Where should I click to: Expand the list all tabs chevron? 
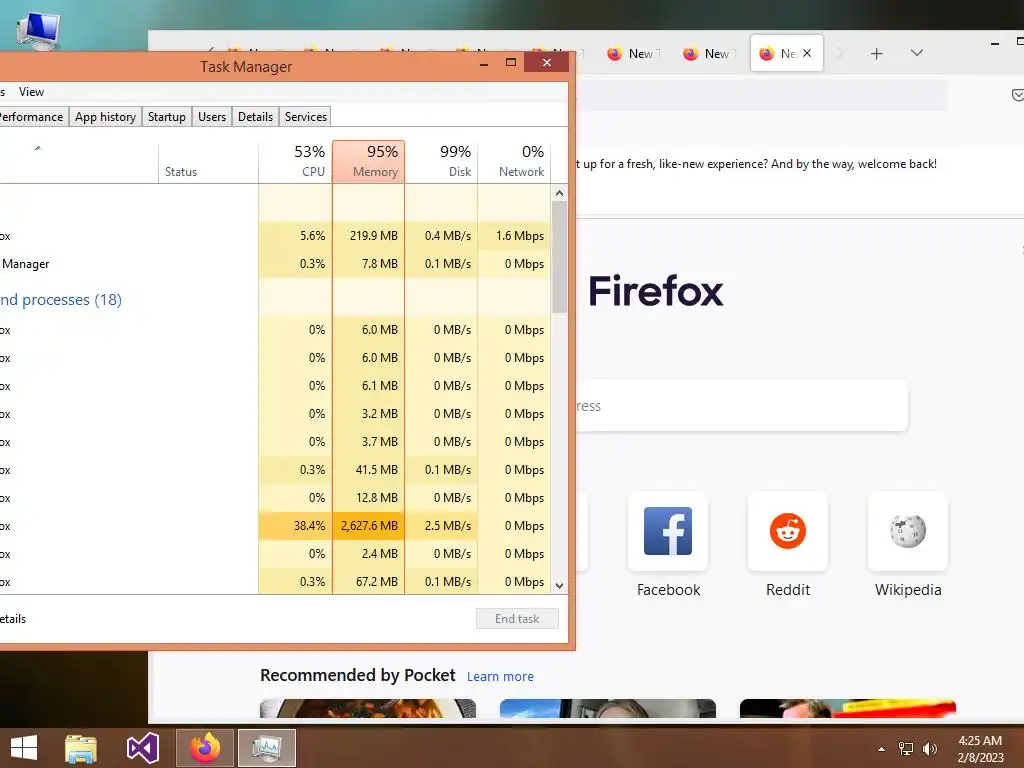(x=917, y=53)
